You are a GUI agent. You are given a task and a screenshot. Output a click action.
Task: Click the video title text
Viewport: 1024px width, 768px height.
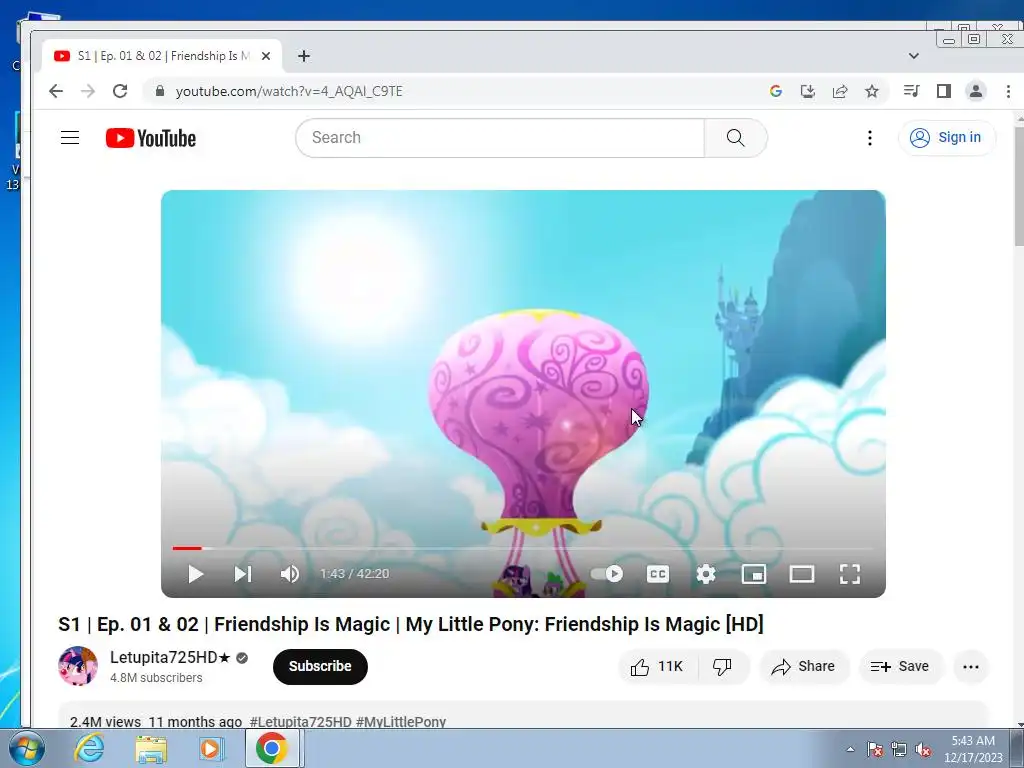tap(411, 624)
